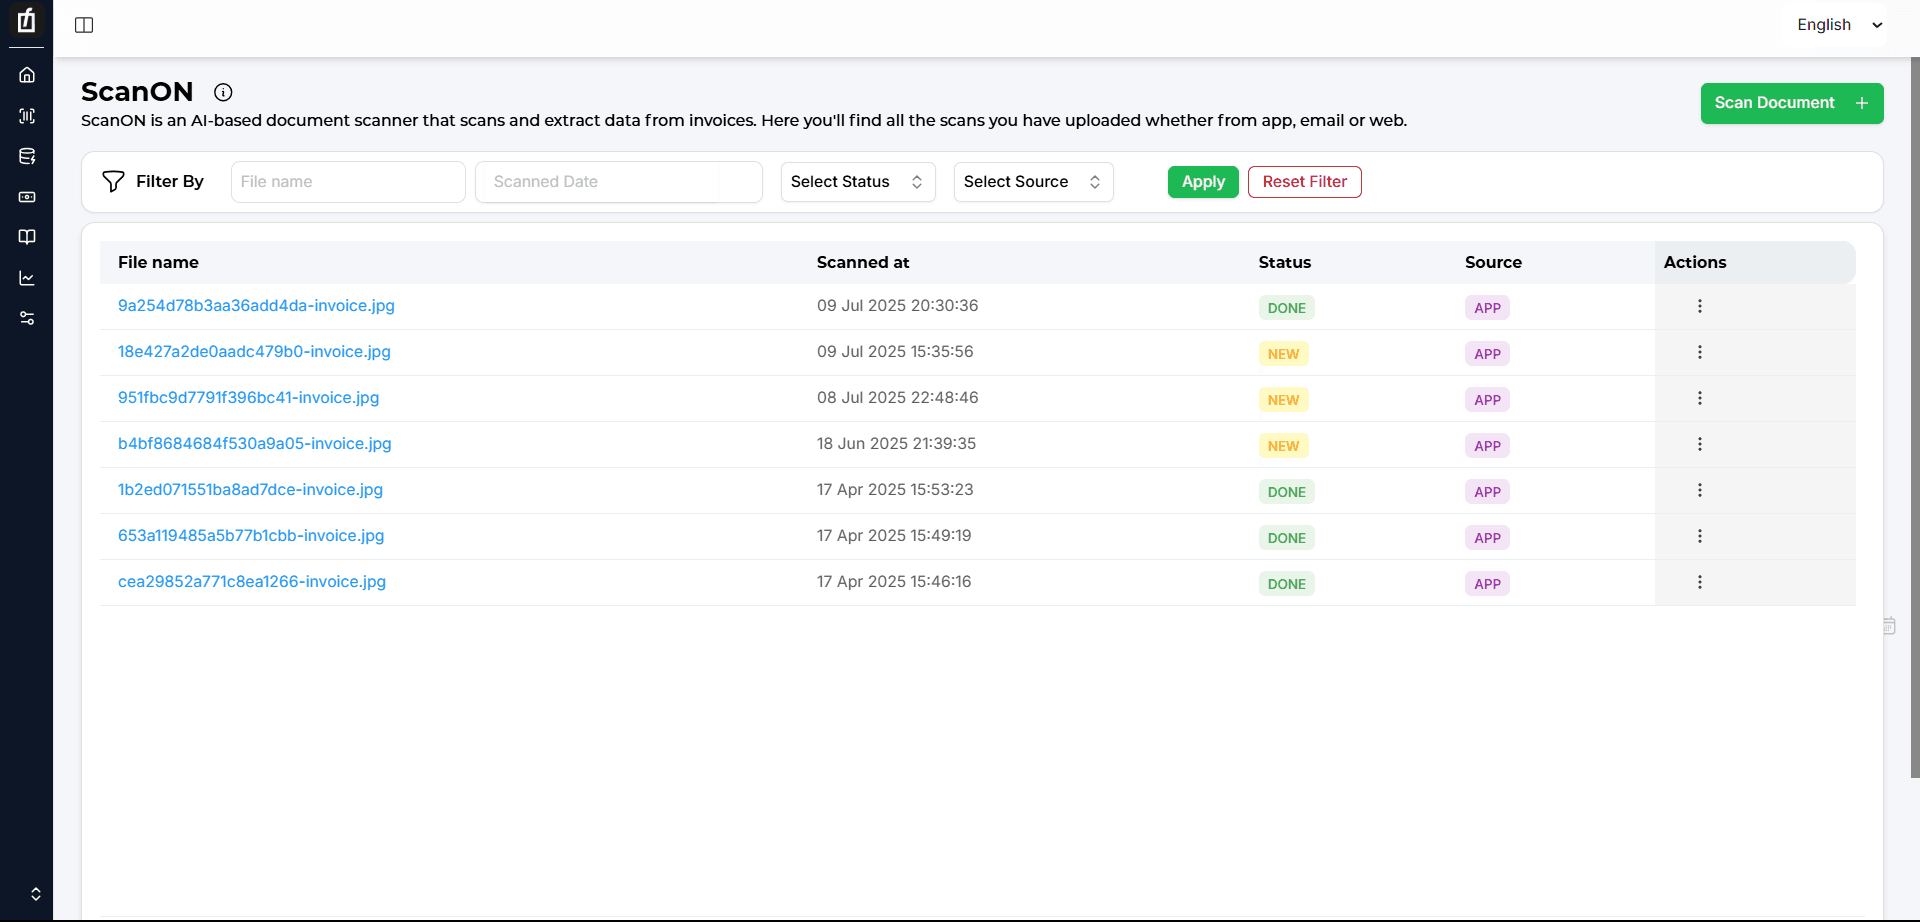Screen dimensions: 1920x922
Task: Click DONE status of 1b2ed071551ba8ad7dce row
Action: (x=1286, y=492)
